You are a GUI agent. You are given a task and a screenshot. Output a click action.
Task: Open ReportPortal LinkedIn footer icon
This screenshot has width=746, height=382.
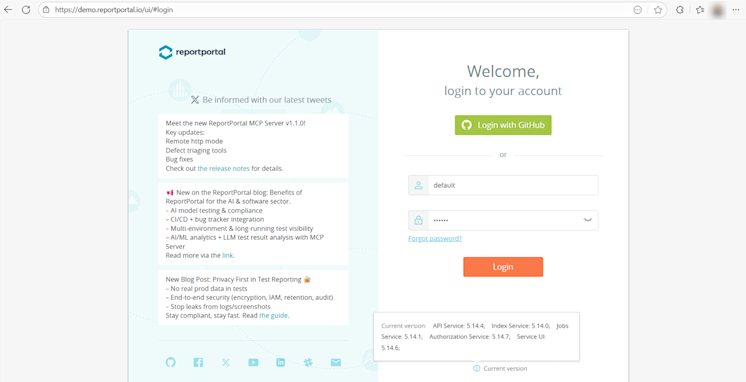(281, 362)
